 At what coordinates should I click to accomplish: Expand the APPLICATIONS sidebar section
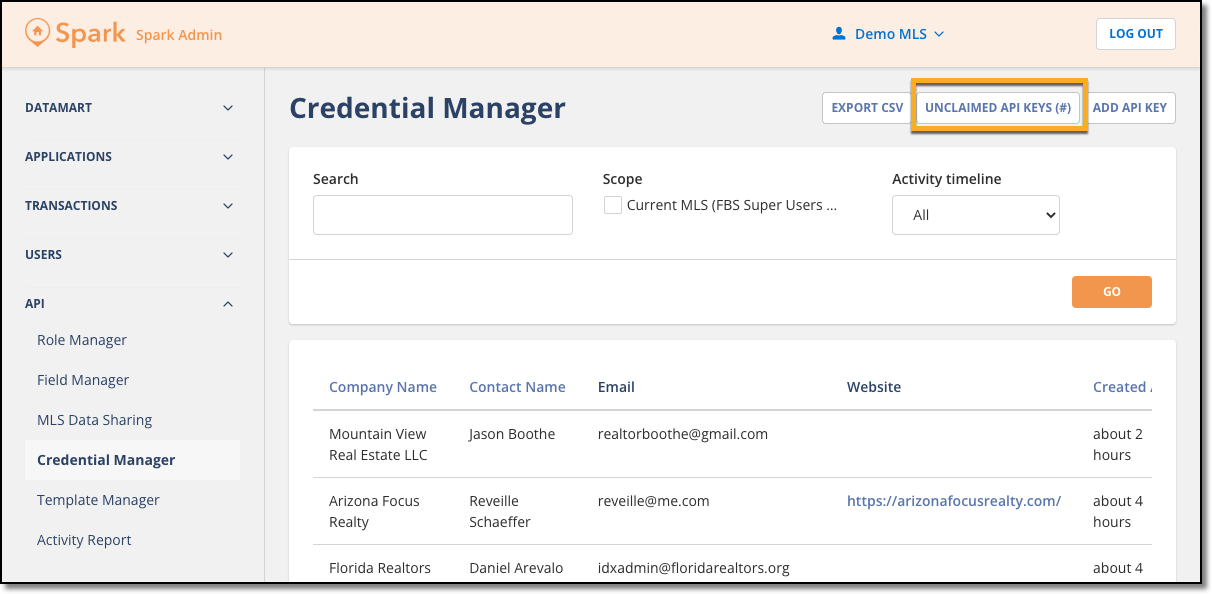130,157
